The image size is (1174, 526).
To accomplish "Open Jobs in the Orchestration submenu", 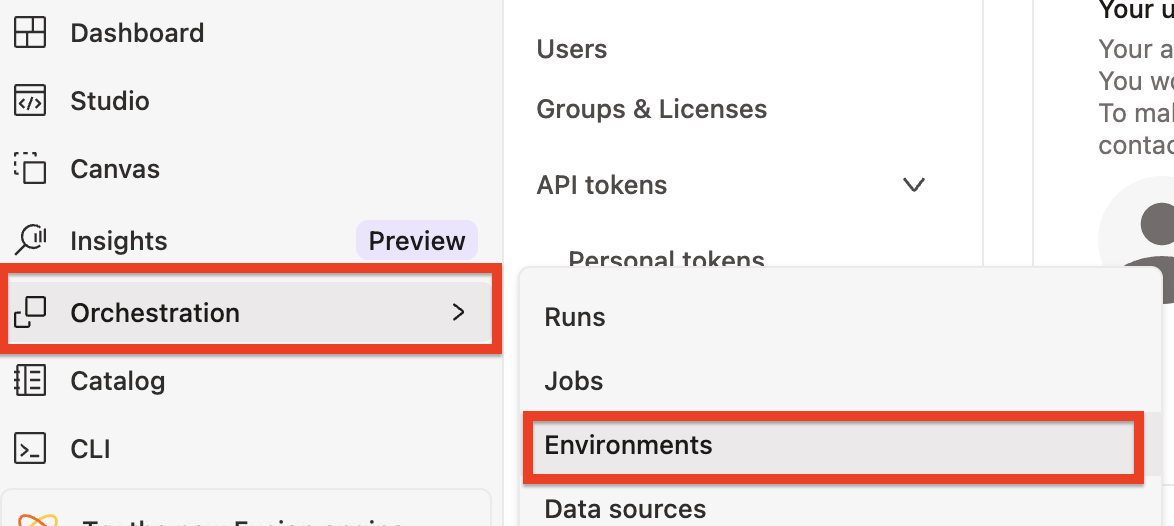I will pyautogui.click(x=574, y=381).
